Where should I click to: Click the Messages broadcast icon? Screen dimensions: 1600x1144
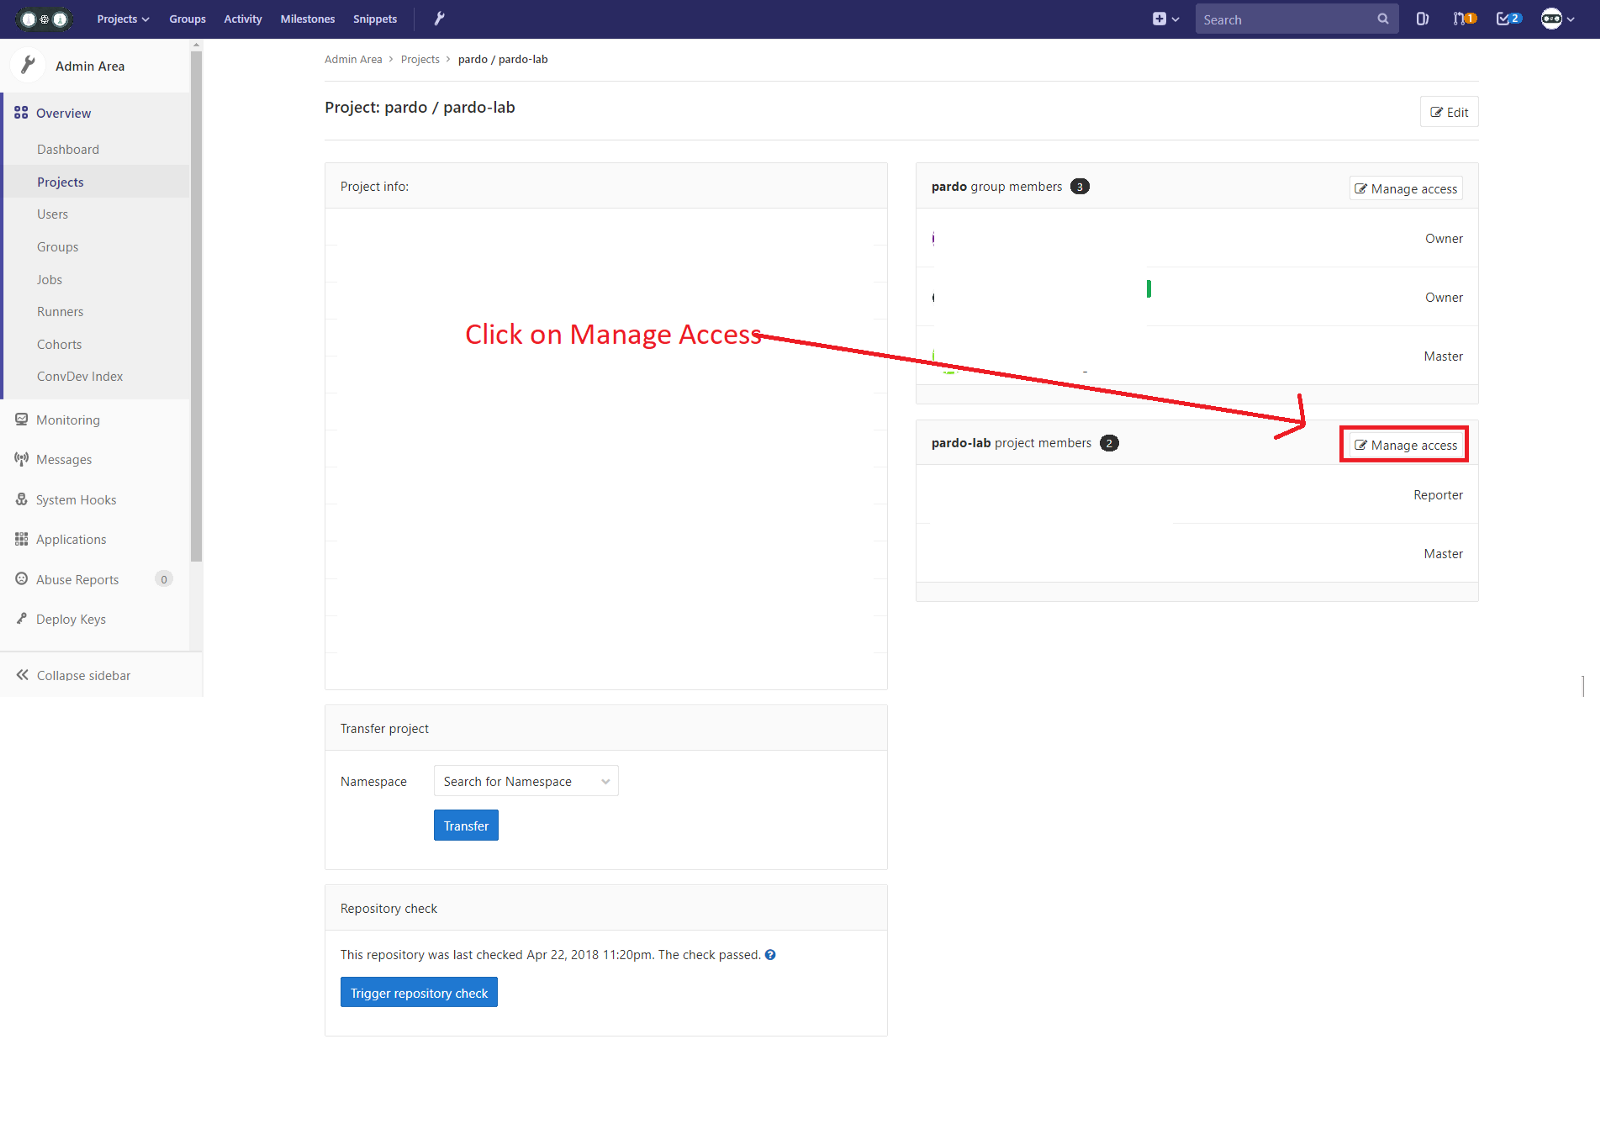(x=21, y=459)
